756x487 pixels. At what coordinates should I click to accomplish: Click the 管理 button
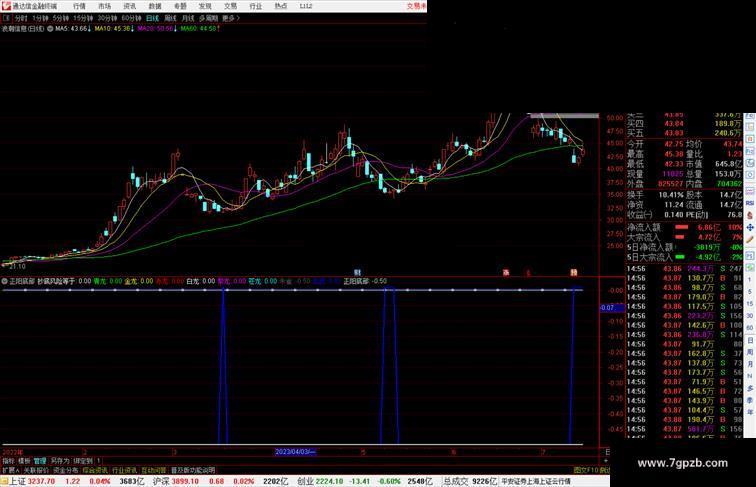click(x=40, y=461)
